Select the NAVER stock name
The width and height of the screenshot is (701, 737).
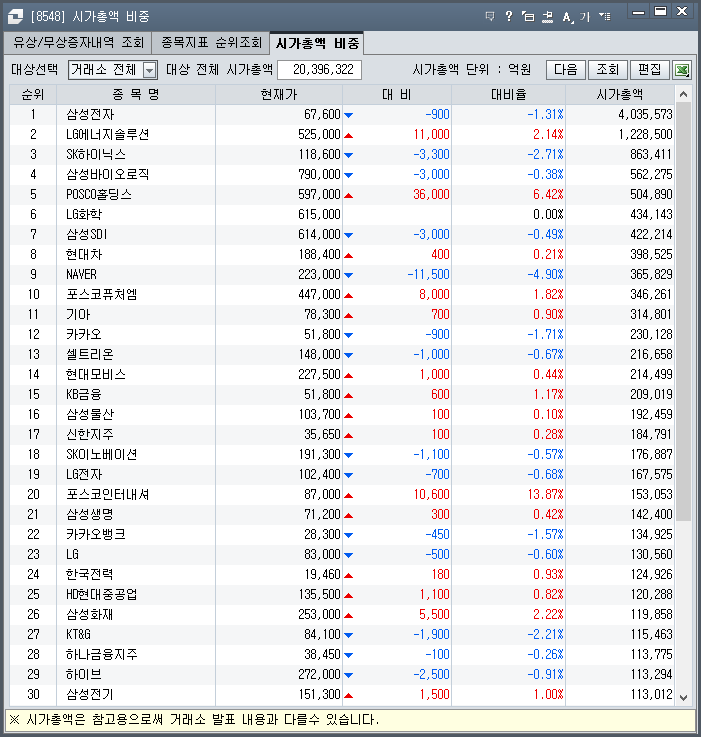point(81,274)
